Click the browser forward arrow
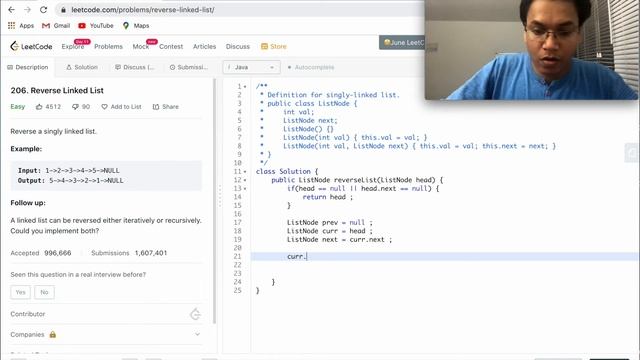 pyautogui.click(x=27, y=9)
